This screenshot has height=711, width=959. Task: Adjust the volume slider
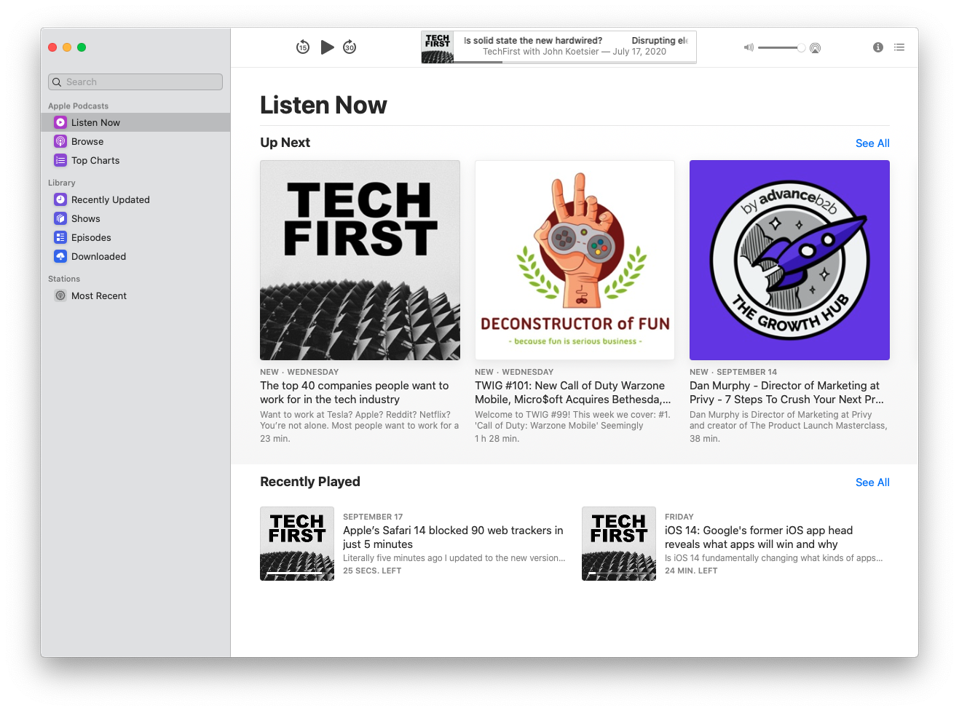tap(780, 47)
